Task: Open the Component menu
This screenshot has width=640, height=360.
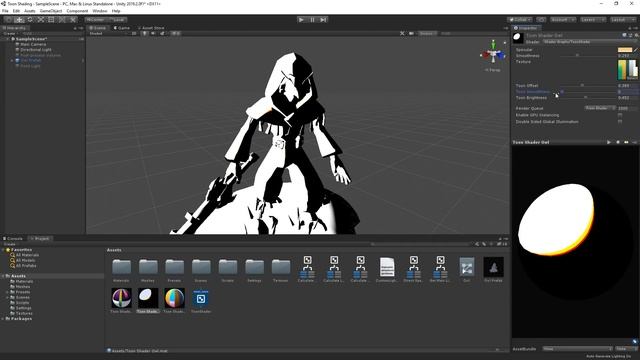Action: coord(77,11)
